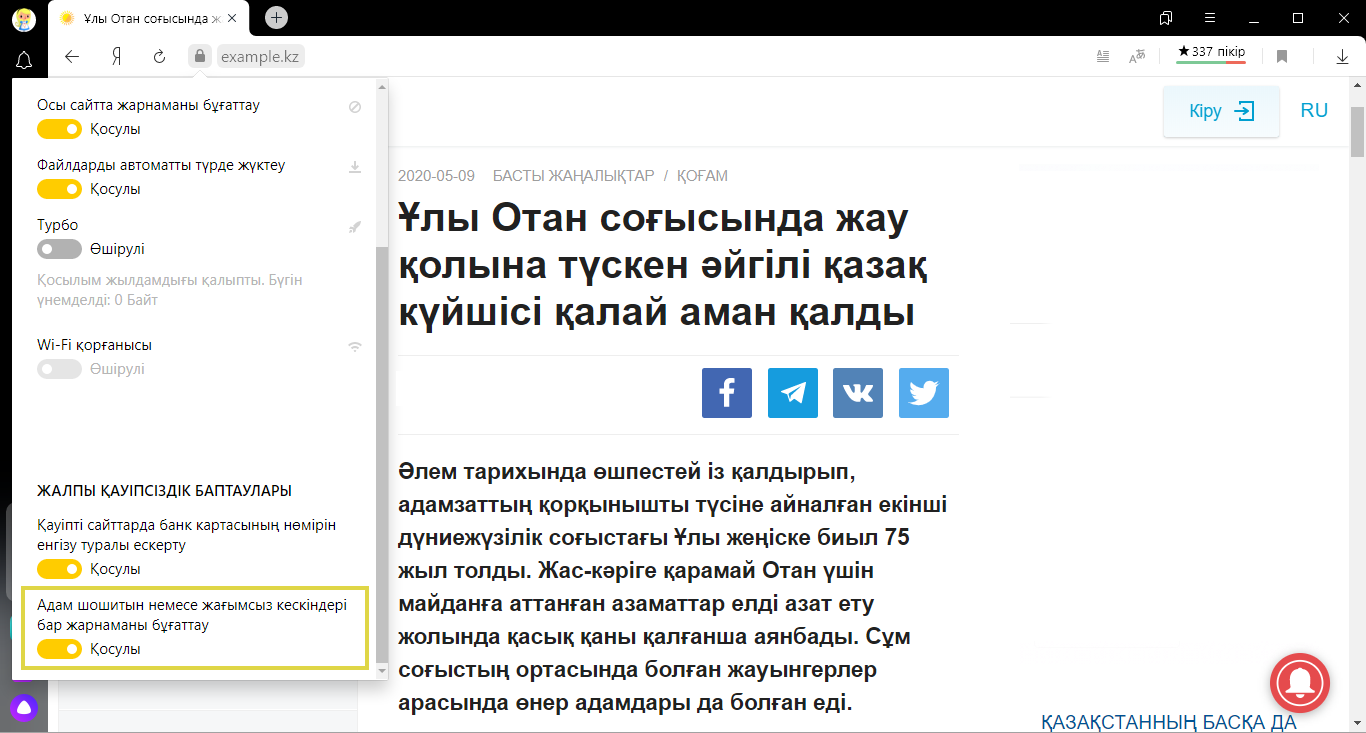The height and width of the screenshot is (733, 1366).
Task: Open the notifications bell in sidebar
Action: pos(24,60)
